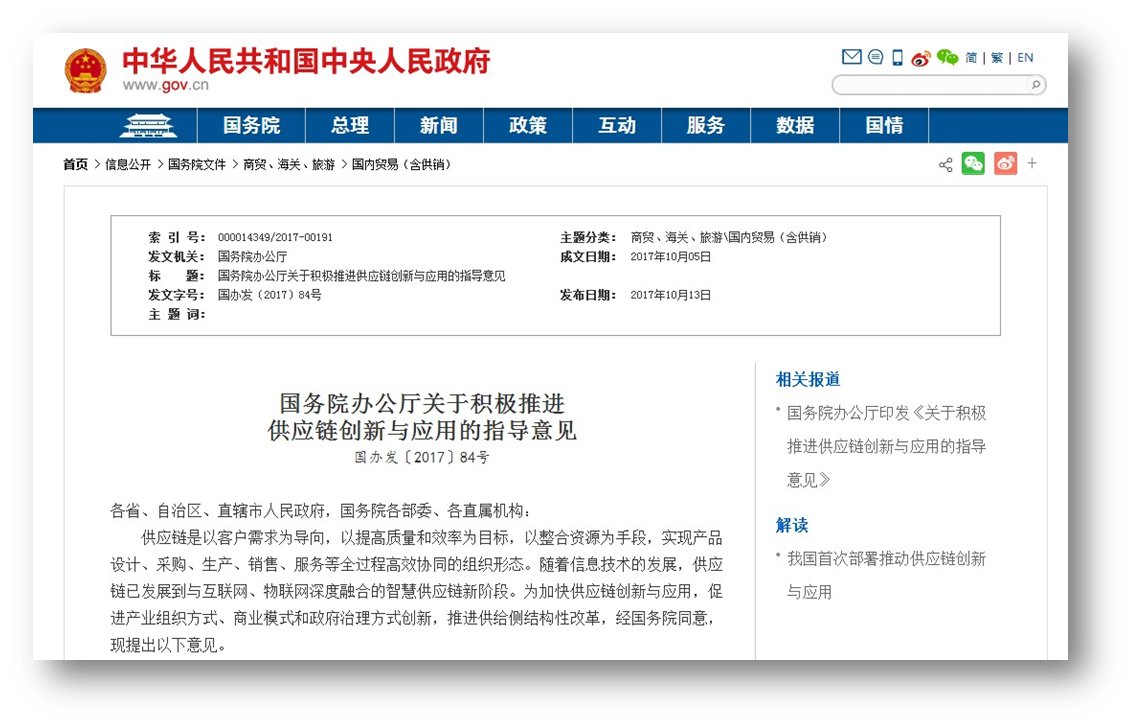This screenshot has width=1133, height=725.
Task: Go to 首页 in the breadcrumb
Action: [75, 165]
